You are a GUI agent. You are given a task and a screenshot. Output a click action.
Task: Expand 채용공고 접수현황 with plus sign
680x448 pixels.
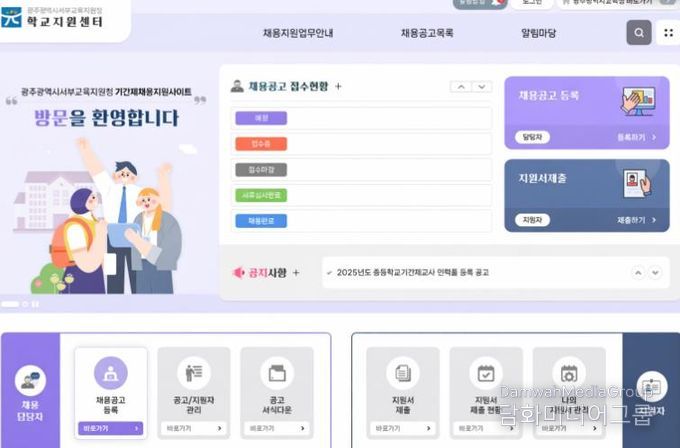pos(338,87)
